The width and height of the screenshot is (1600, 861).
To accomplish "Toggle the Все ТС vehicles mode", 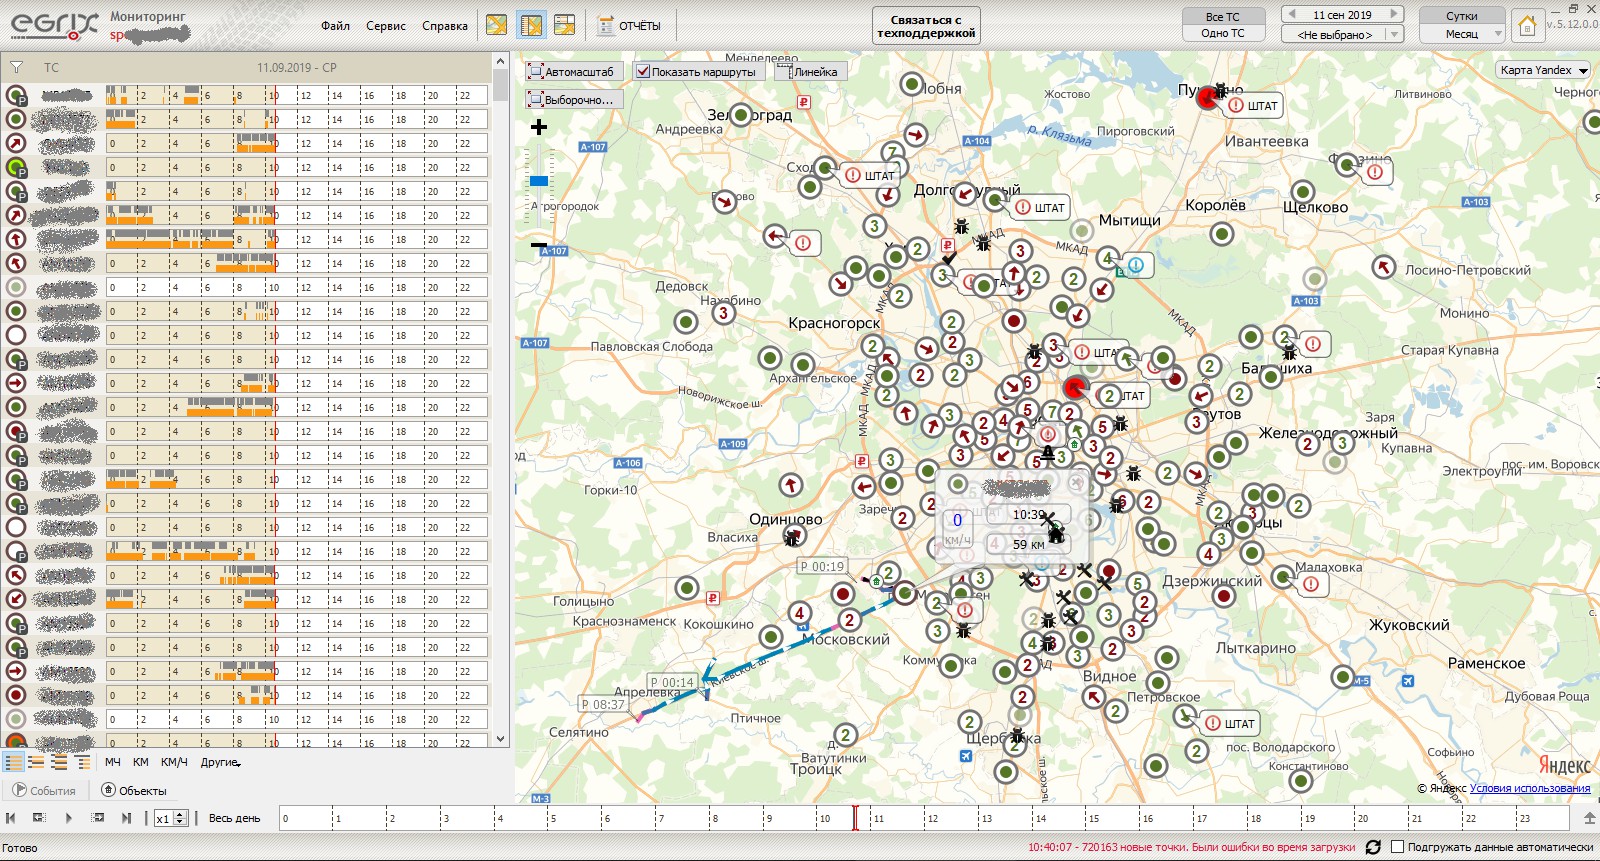I will click(1222, 16).
